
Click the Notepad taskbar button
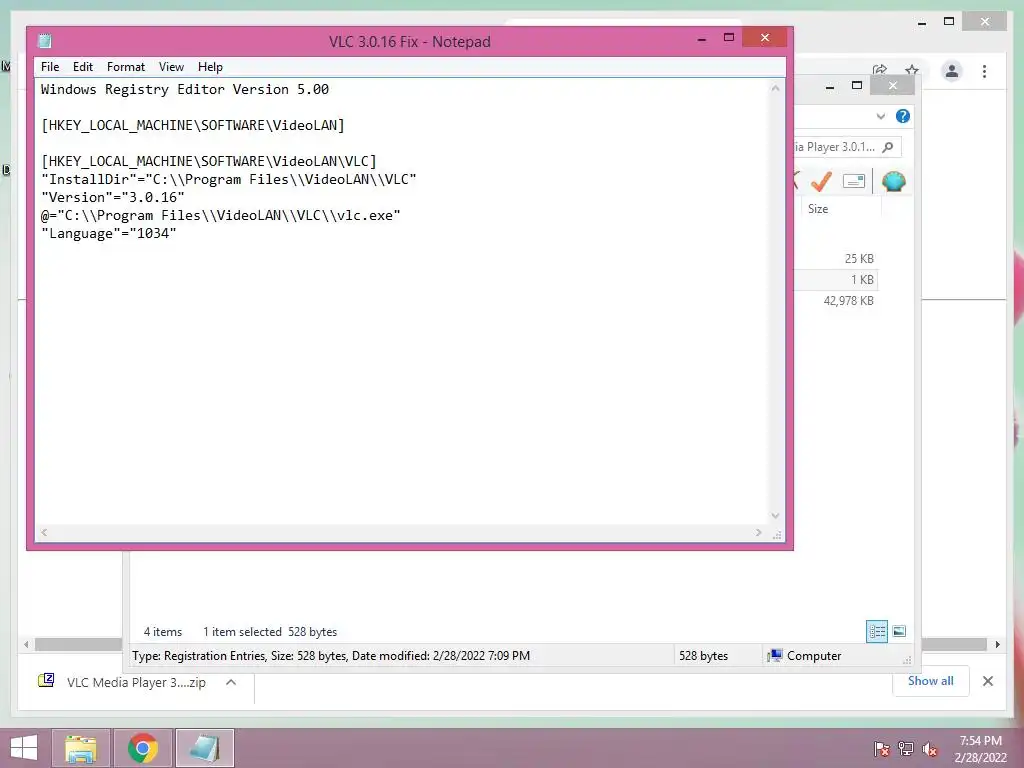point(204,748)
